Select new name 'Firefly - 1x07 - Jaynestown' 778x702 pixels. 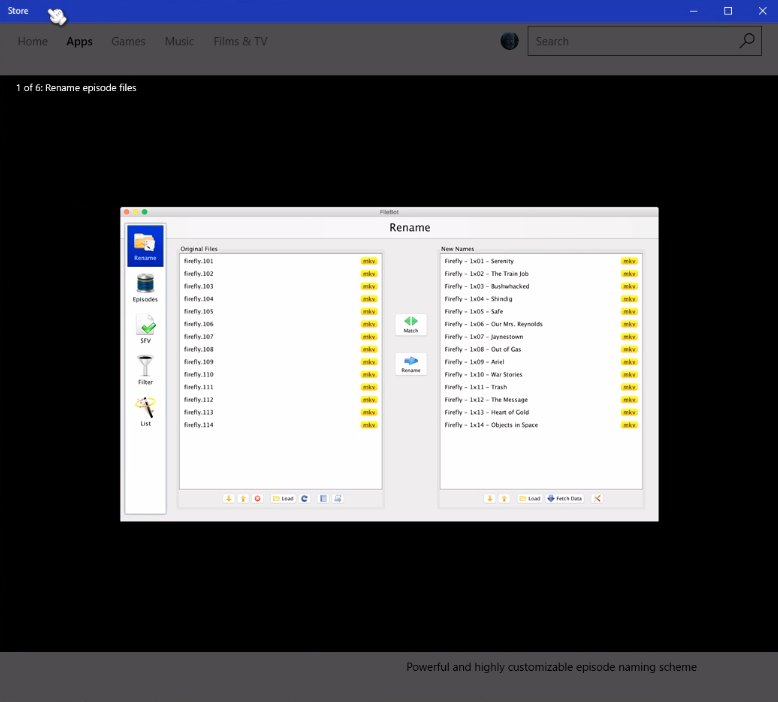tap(541, 337)
